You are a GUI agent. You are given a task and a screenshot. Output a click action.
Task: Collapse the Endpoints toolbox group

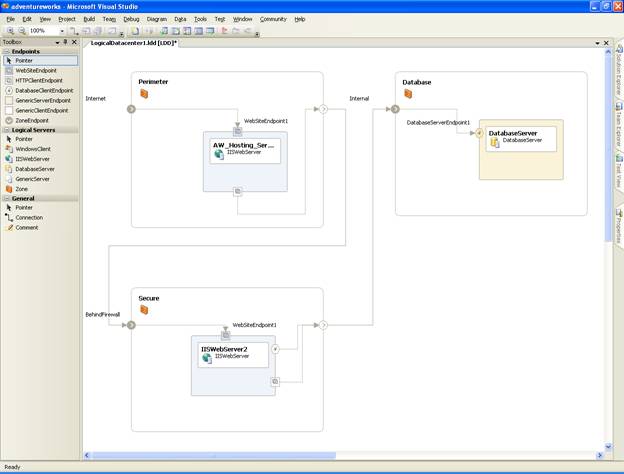click(7, 51)
